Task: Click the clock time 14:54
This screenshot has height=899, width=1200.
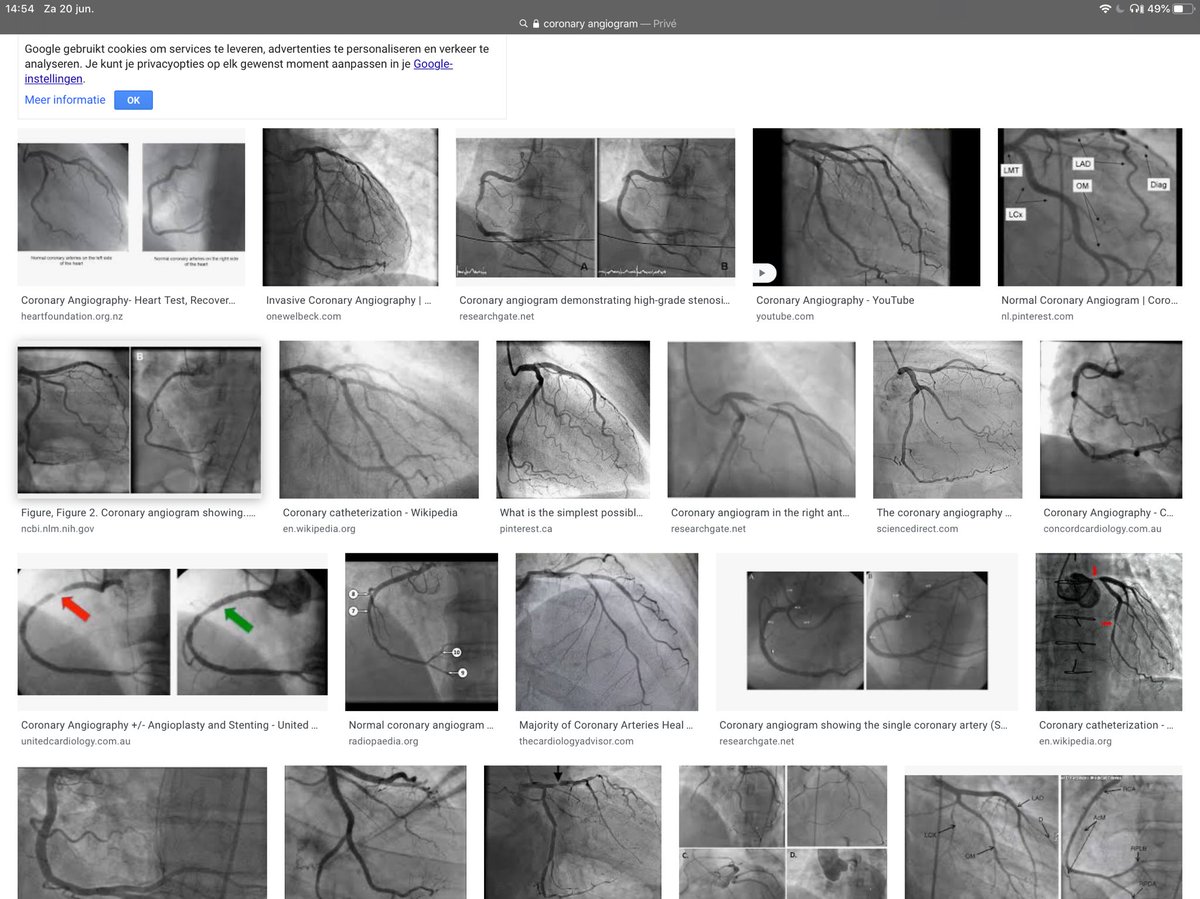Action: (x=20, y=9)
